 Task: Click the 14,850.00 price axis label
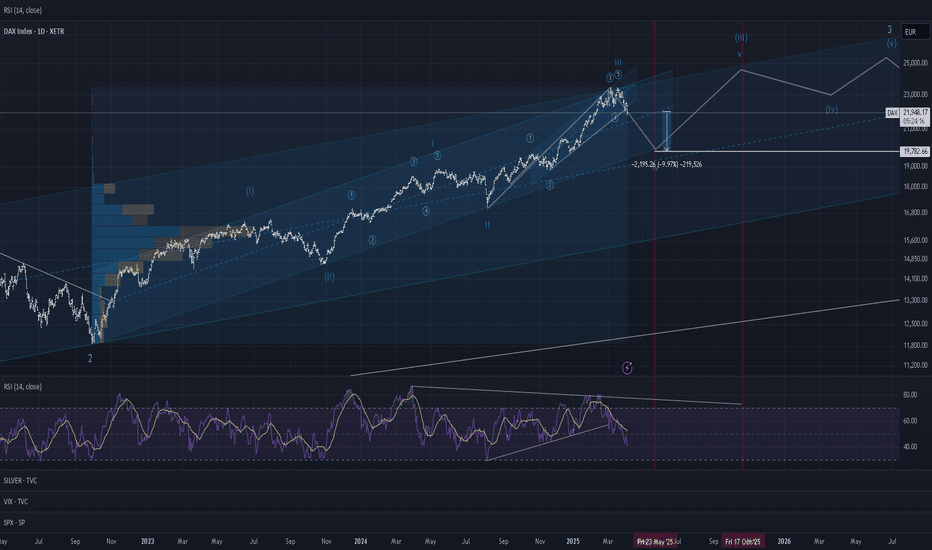point(915,259)
